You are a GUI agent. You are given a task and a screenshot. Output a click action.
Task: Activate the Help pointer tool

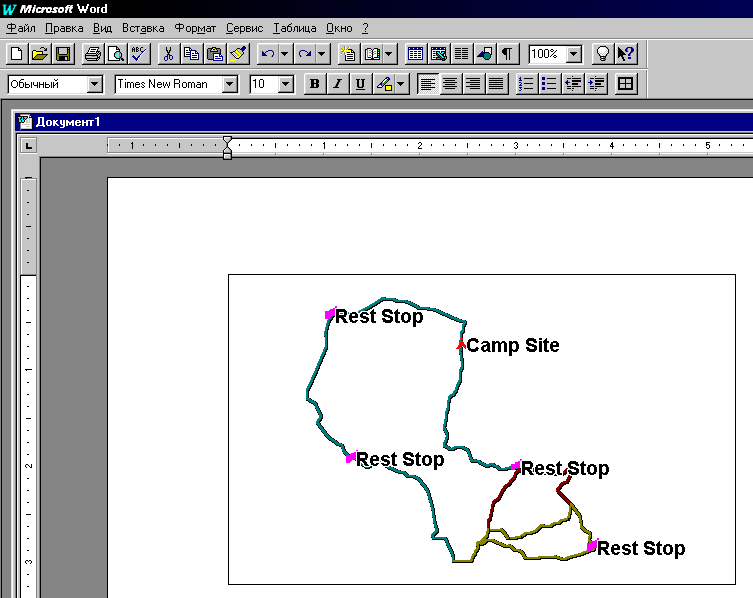pyautogui.click(x=626, y=54)
